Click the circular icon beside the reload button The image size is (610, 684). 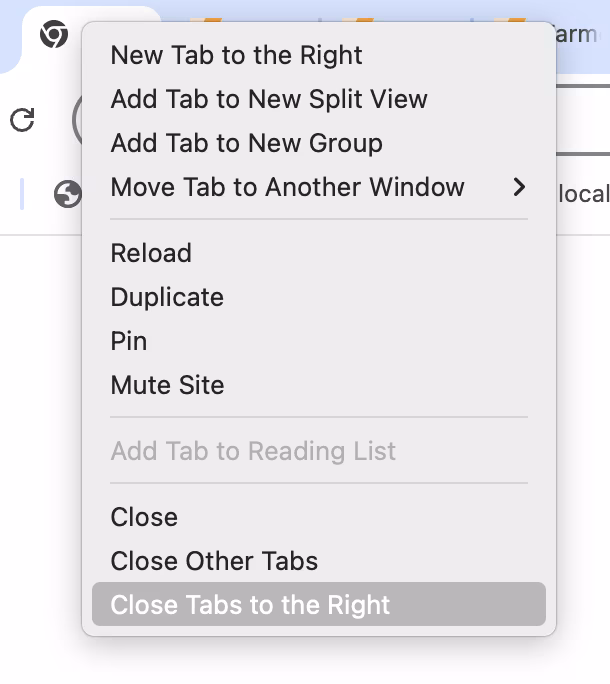pos(78,120)
